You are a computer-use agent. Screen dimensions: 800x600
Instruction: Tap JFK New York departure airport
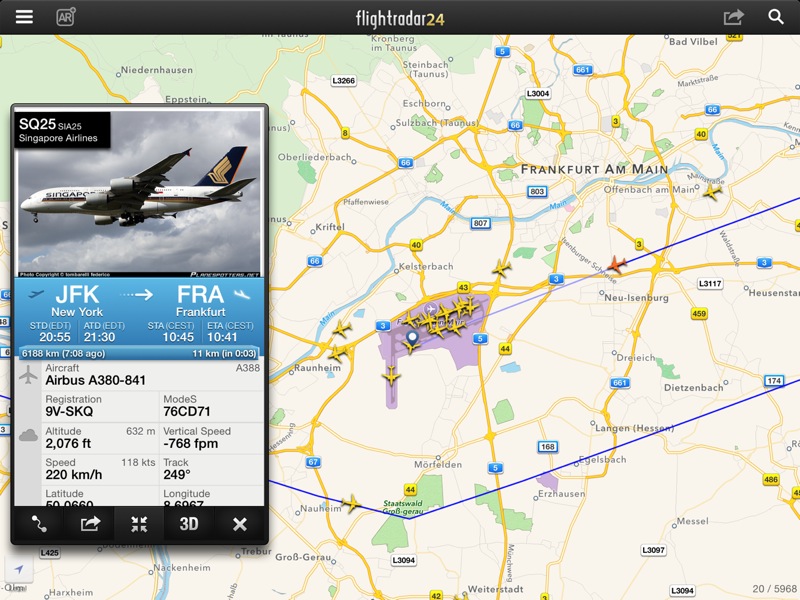(x=77, y=302)
